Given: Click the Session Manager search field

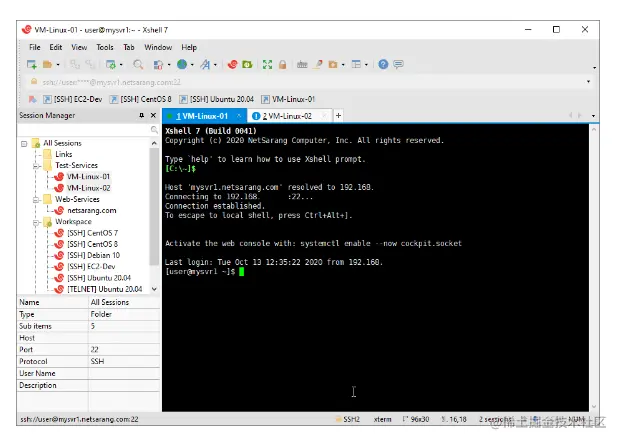Looking at the screenshot, I should [x=84, y=129].
